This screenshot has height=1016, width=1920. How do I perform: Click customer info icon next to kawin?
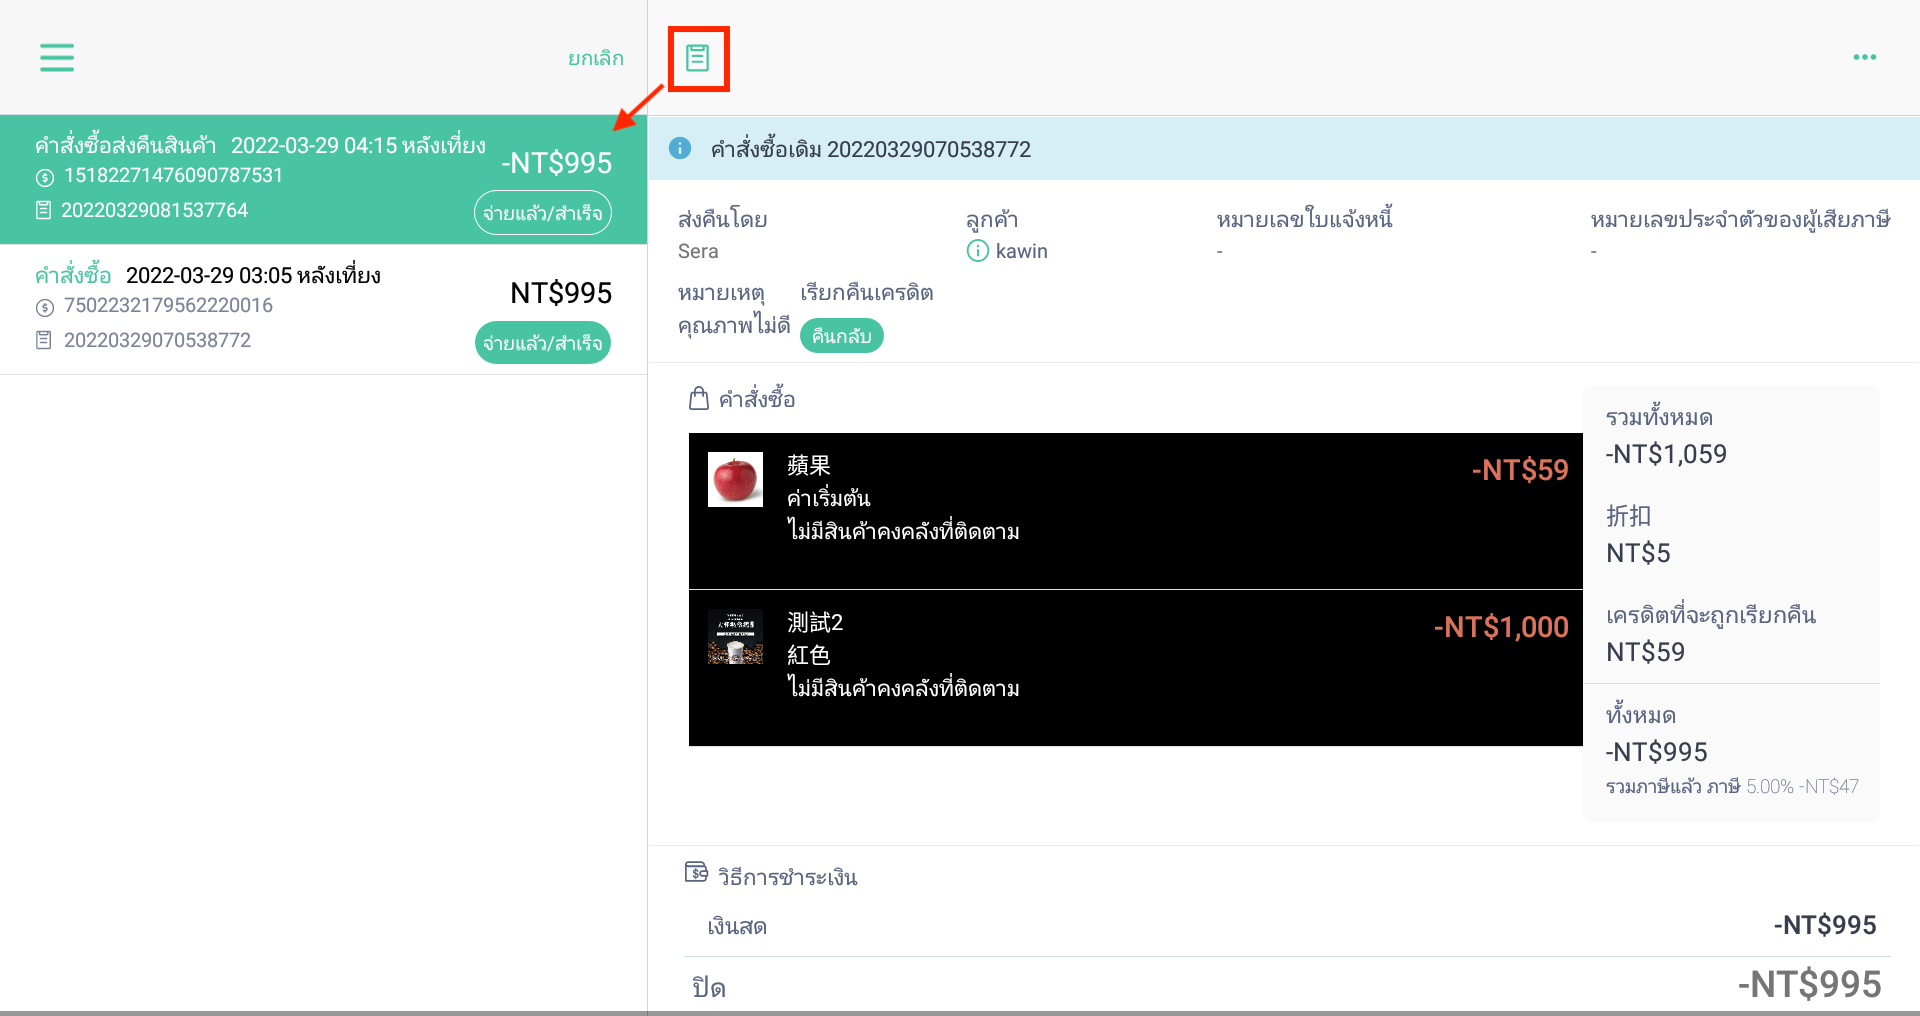tap(977, 251)
